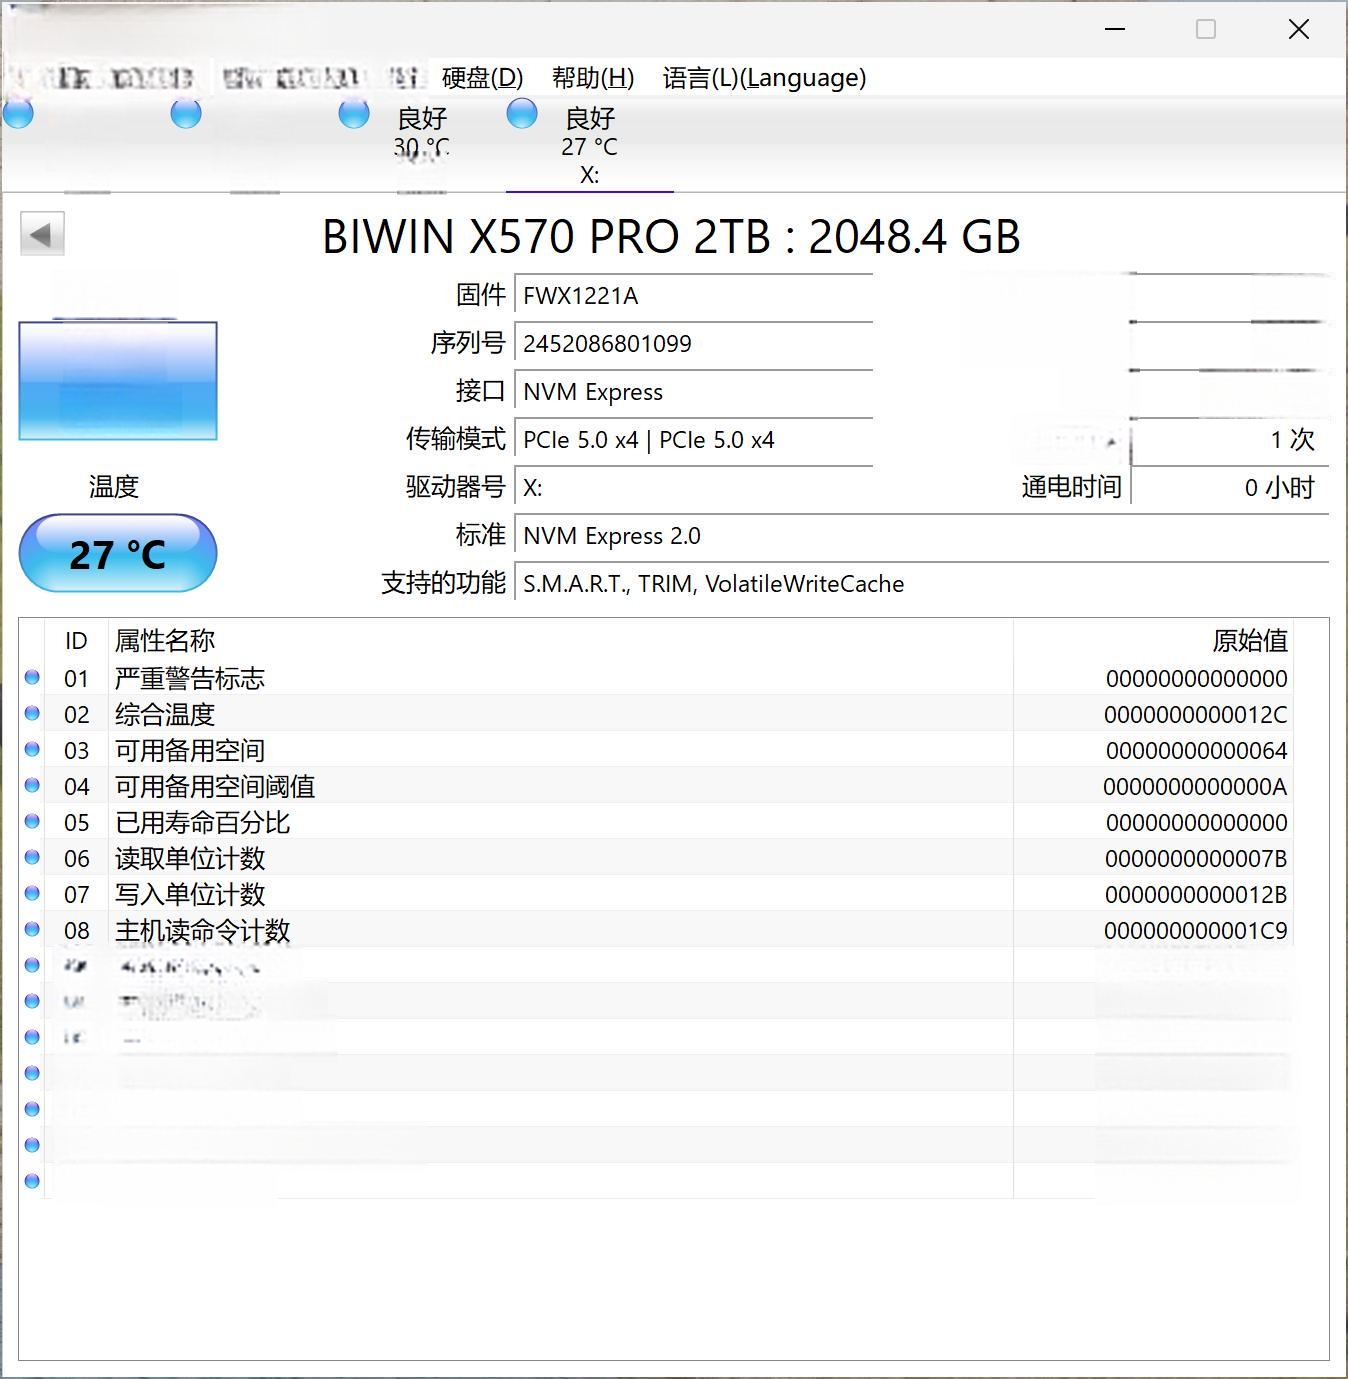1348x1379 pixels.
Task: Maximize the window
Action: 1206,29
